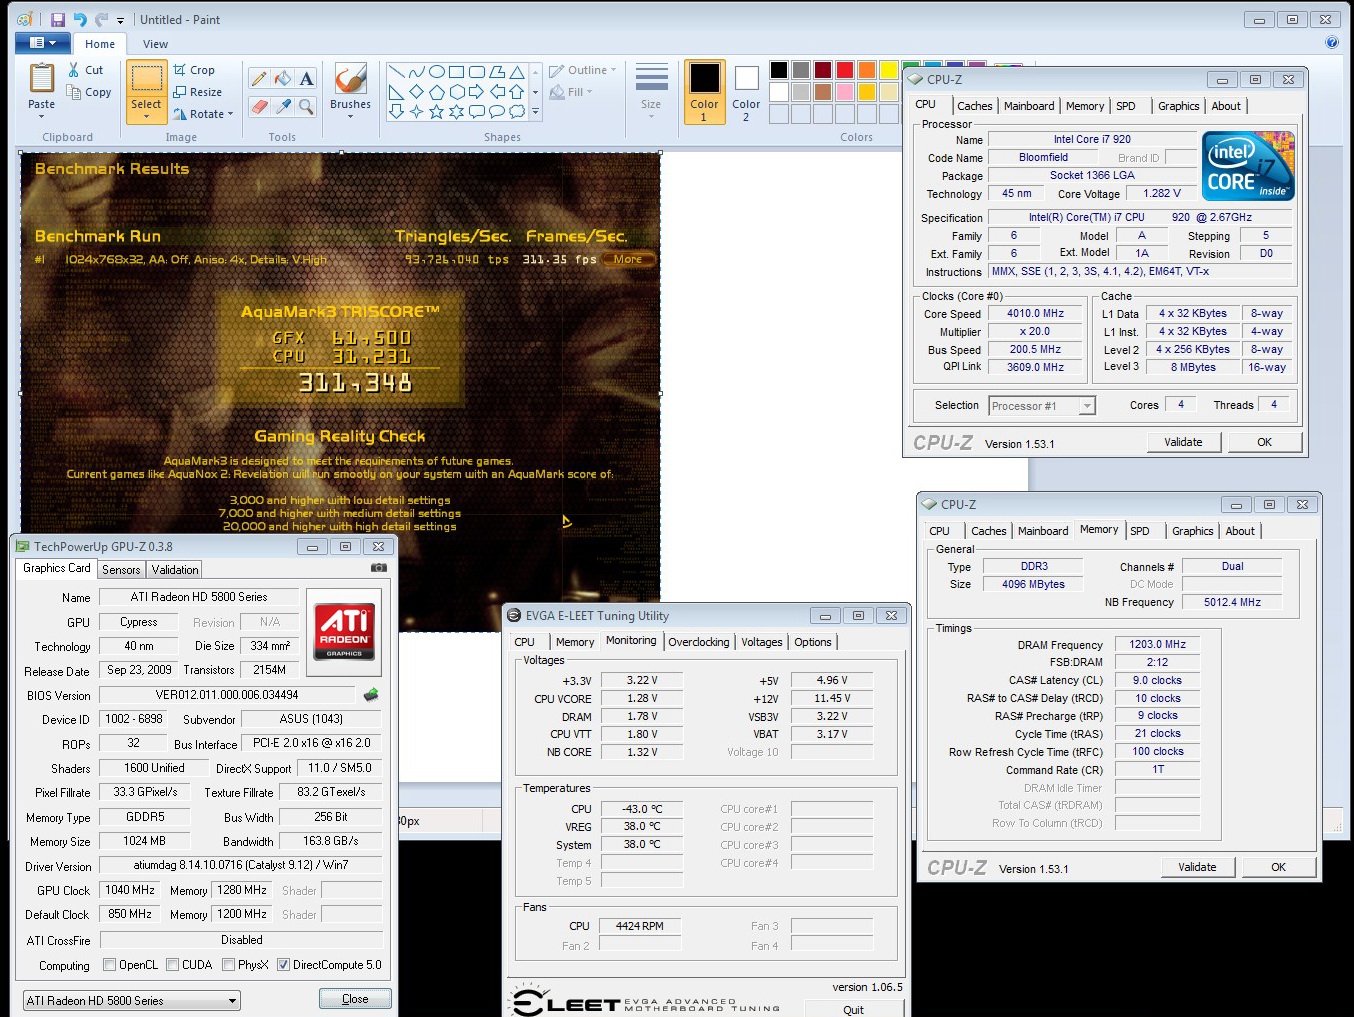1354x1017 pixels.
Task: Switch to the View ribbon tab in Paint
Action: (x=155, y=44)
